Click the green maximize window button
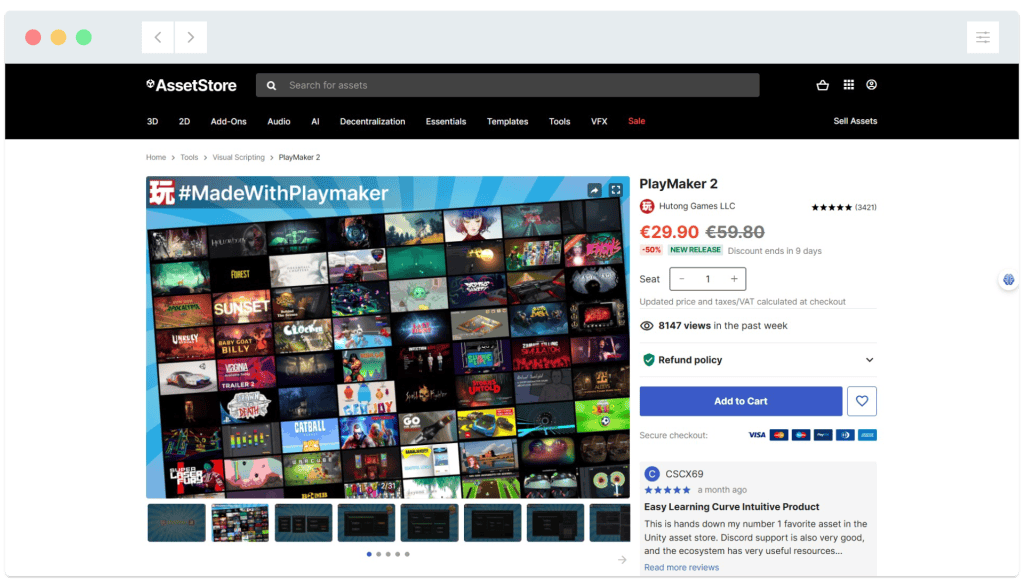 pos(84,37)
